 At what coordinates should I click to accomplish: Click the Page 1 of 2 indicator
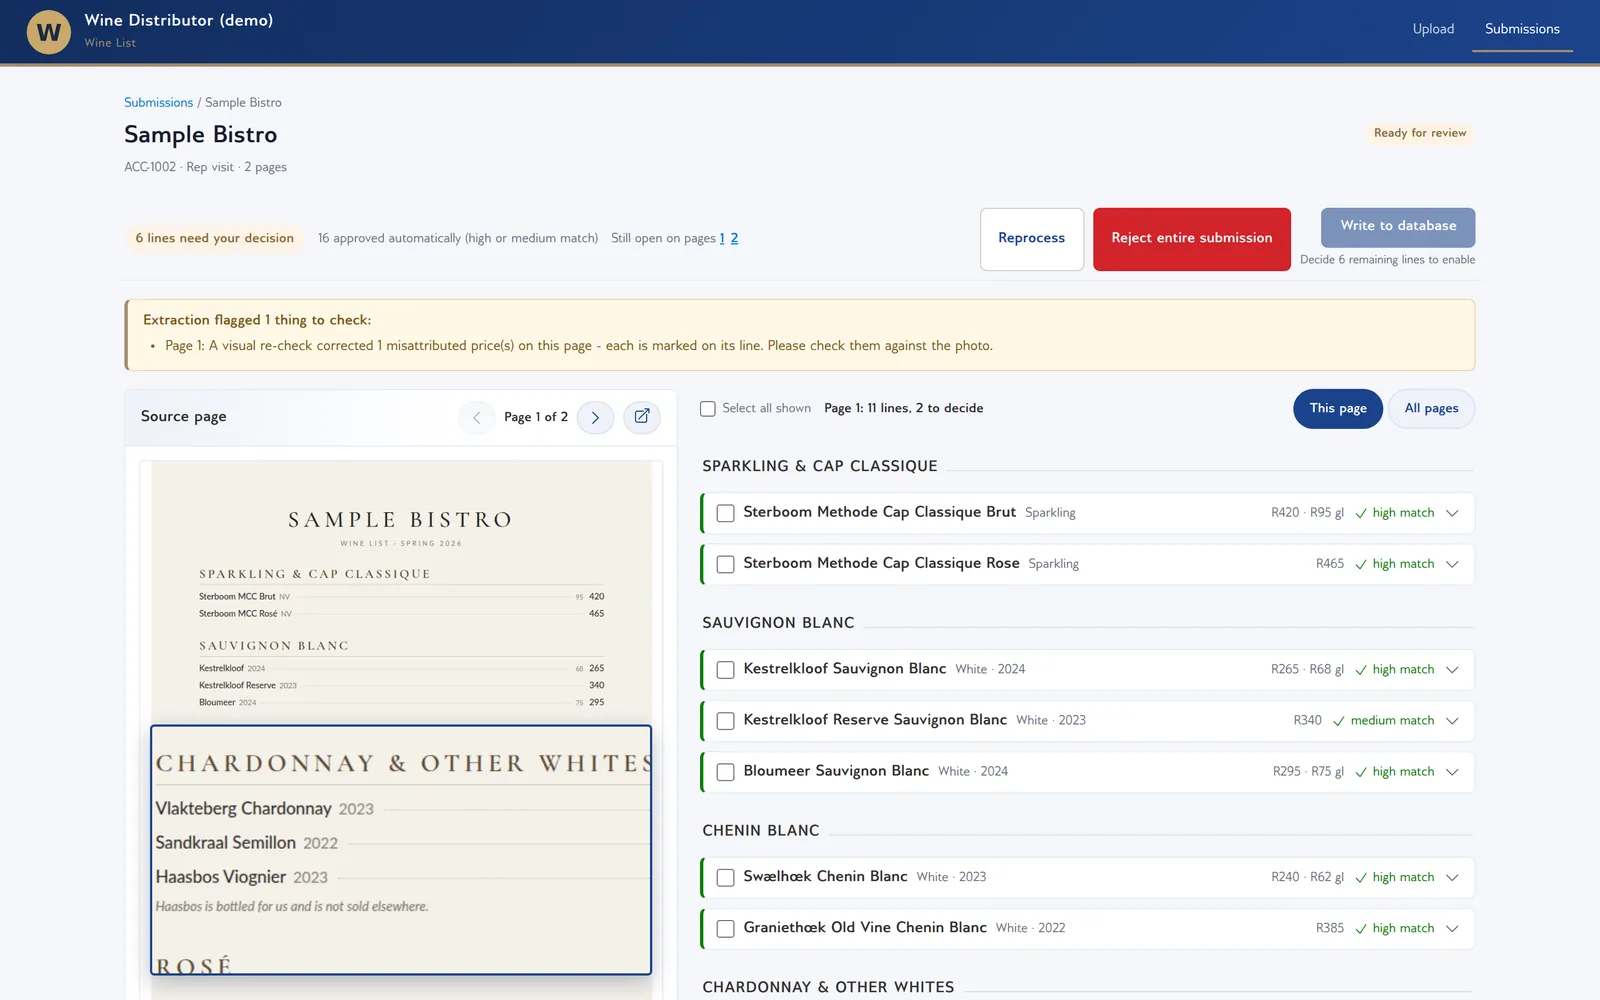point(536,417)
